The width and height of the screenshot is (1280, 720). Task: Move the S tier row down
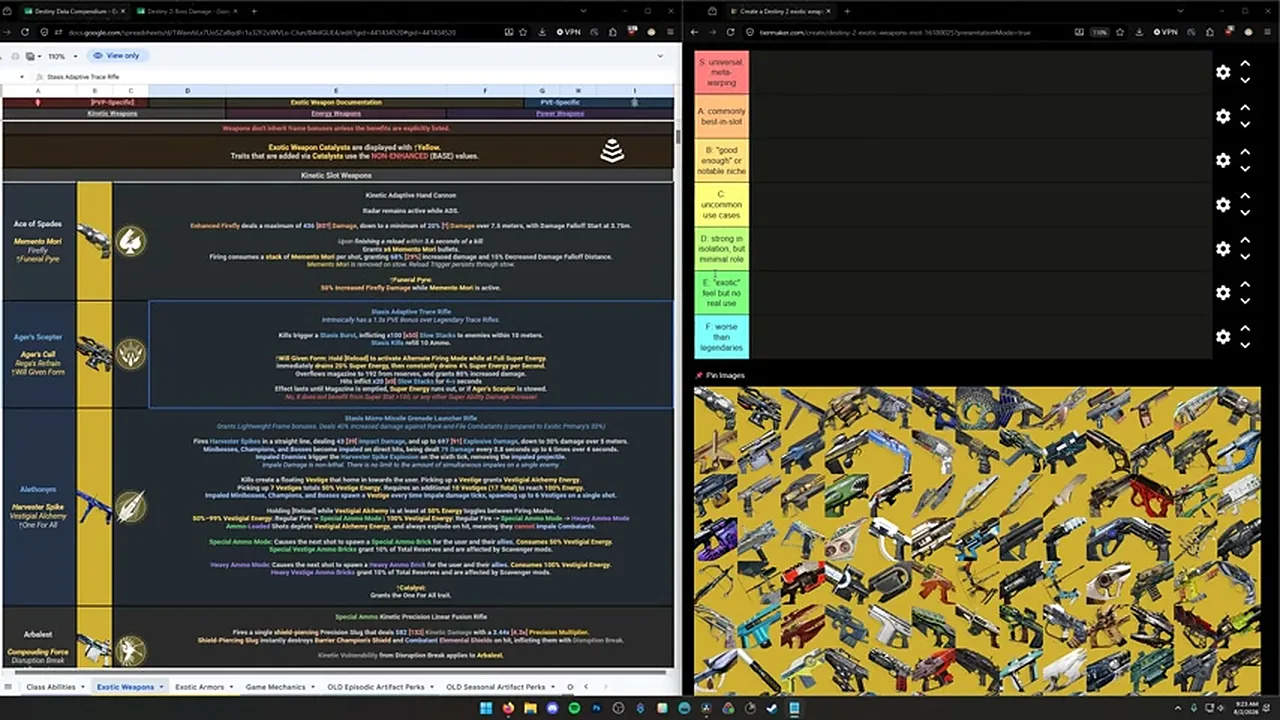[x=1245, y=80]
